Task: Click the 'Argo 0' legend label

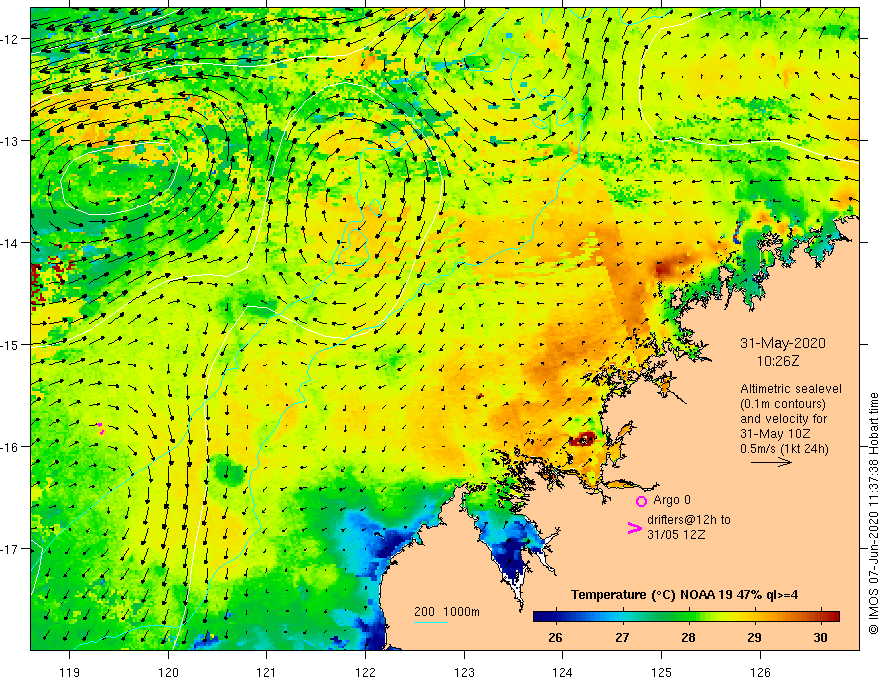Action: point(672,500)
